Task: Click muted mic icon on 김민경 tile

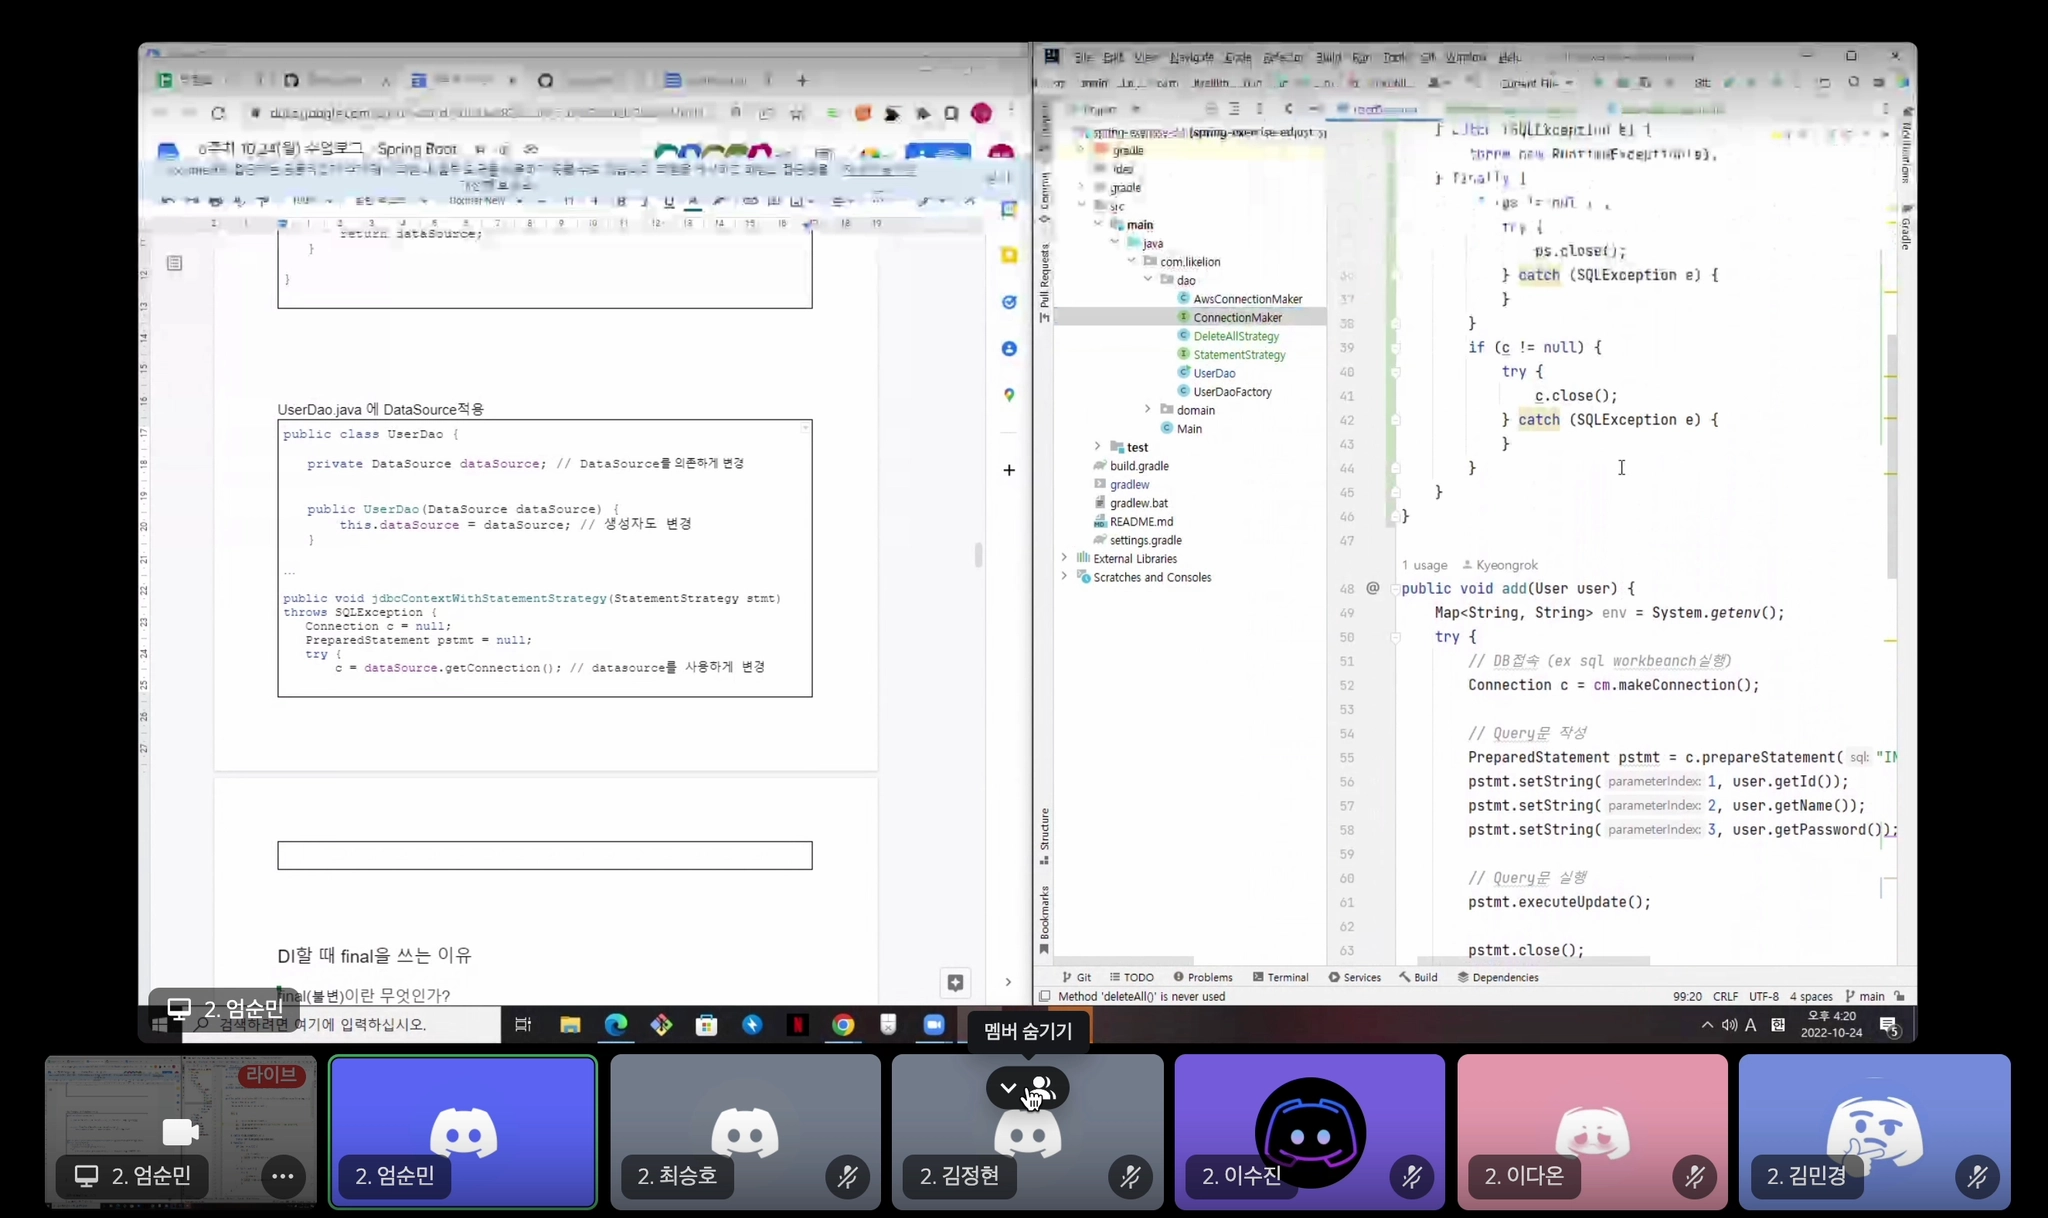Action: (x=1977, y=1177)
